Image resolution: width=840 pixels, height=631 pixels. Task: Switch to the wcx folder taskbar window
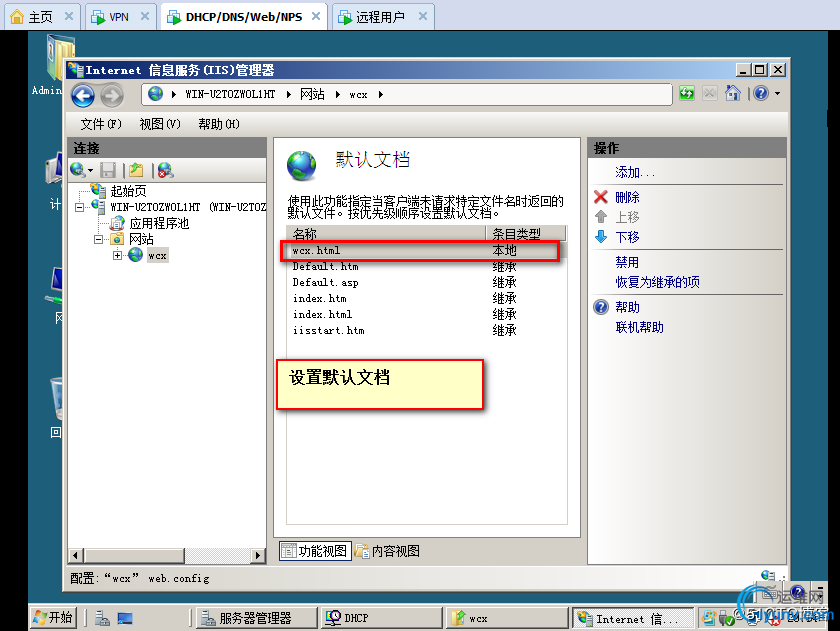(x=506, y=618)
